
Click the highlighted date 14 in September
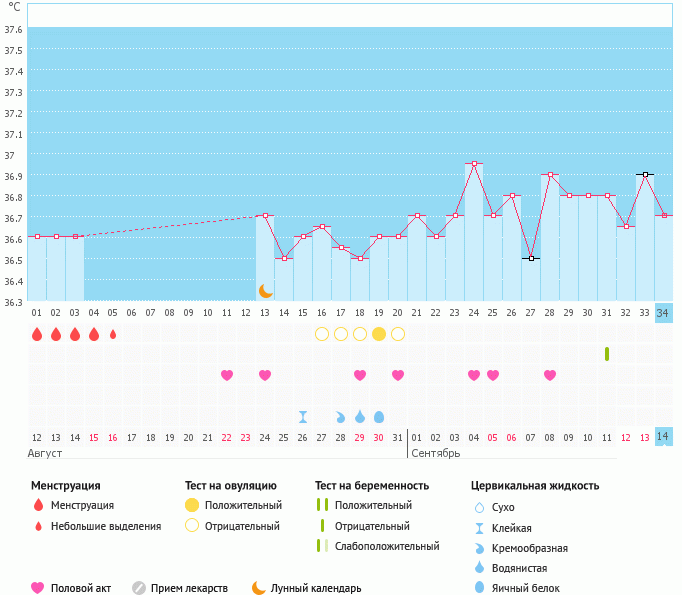pos(663,437)
